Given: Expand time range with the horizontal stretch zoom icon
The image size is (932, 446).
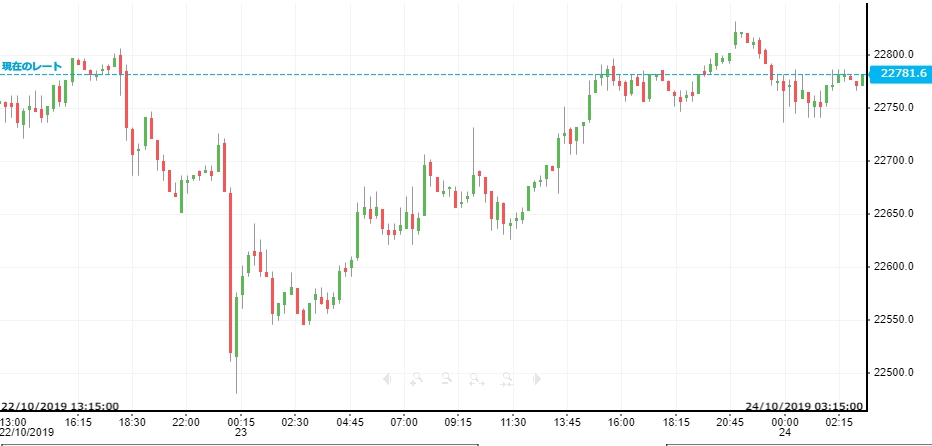Looking at the screenshot, I should pos(477,379).
